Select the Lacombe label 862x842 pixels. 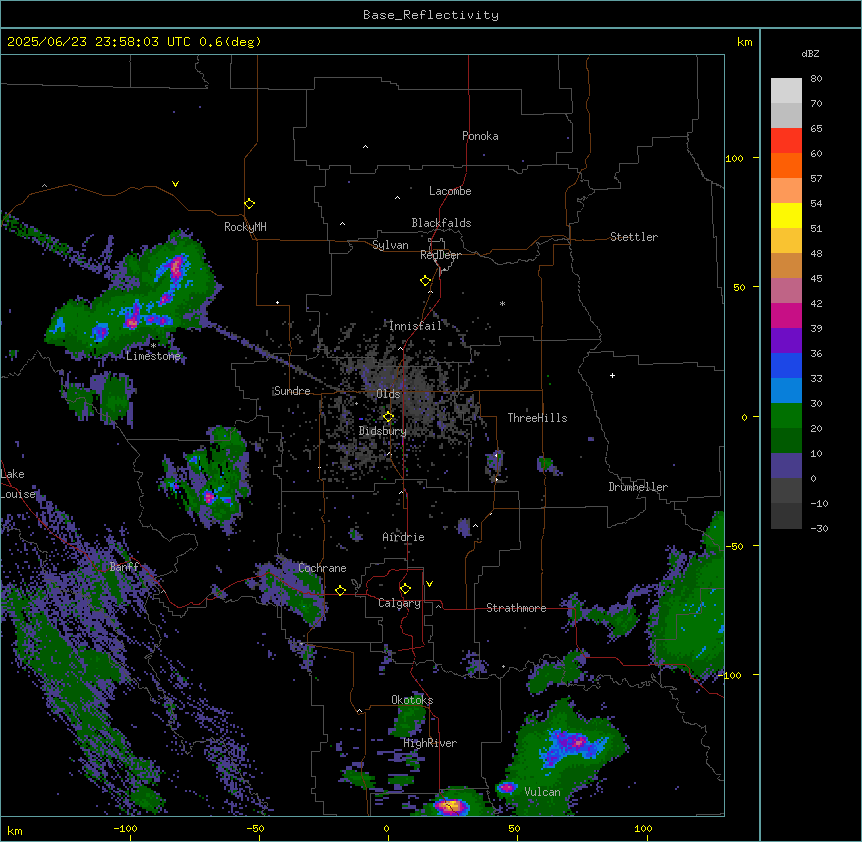450,191
